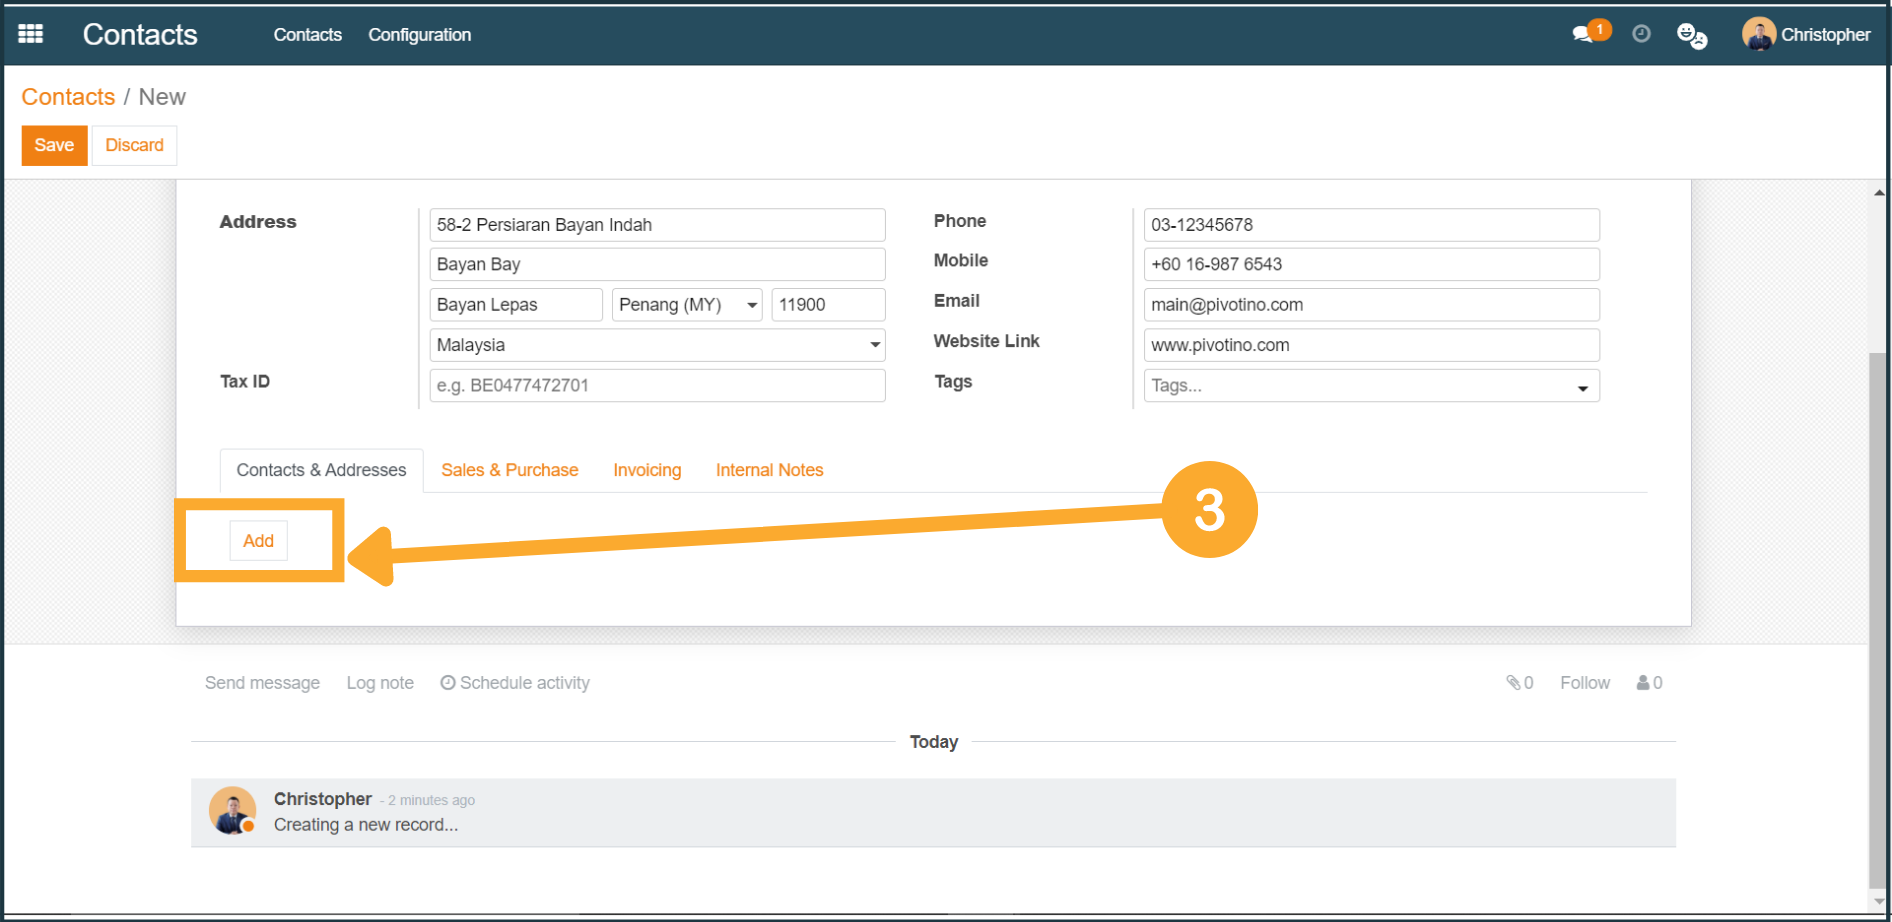
Task: Expand the Penang (MY) state dropdown
Action: click(x=751, y=305)
